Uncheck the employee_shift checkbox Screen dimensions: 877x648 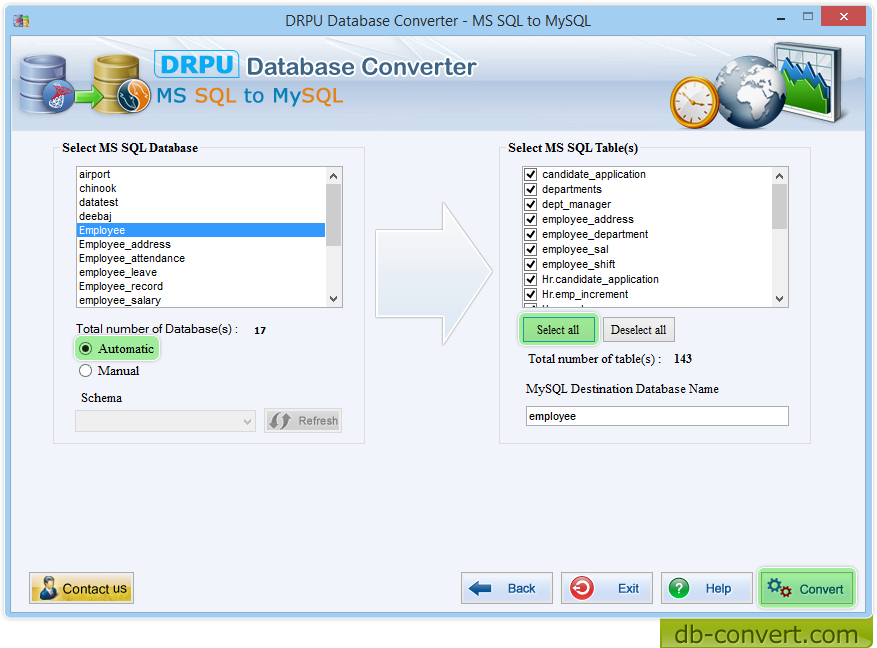tap(531, 264)
